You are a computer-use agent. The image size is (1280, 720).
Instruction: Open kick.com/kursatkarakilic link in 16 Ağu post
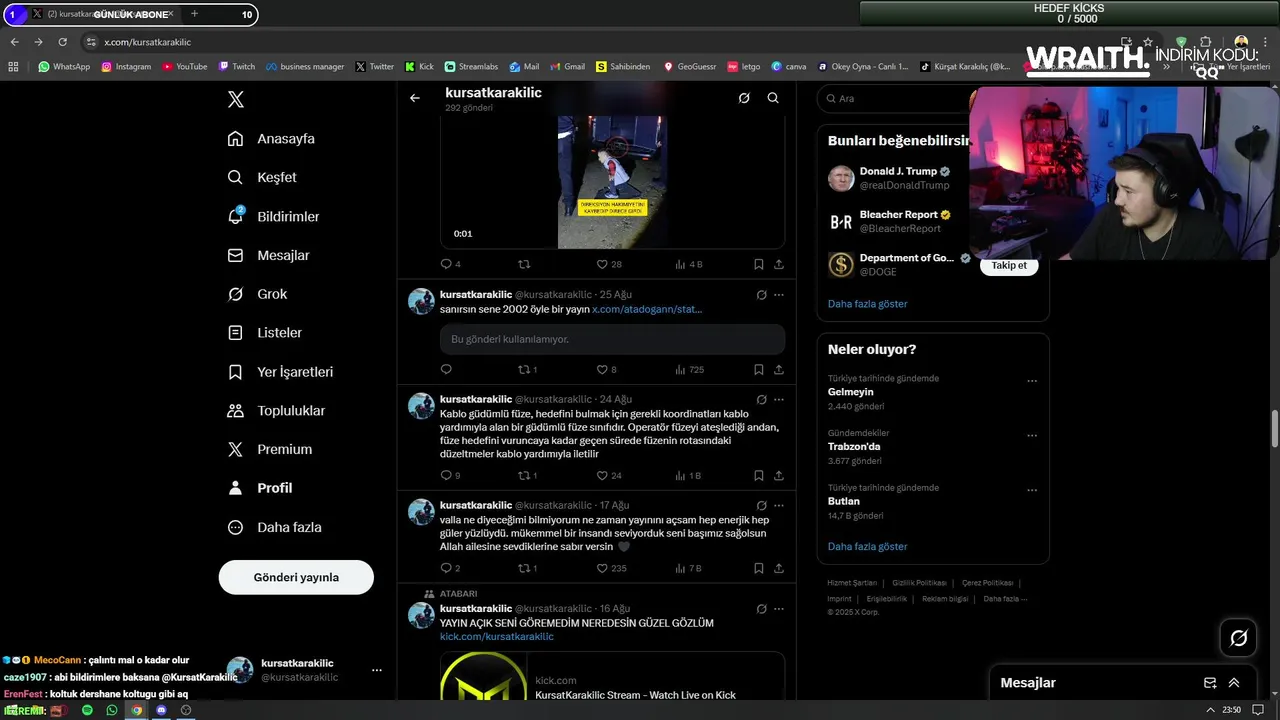(x=496, y=636)
